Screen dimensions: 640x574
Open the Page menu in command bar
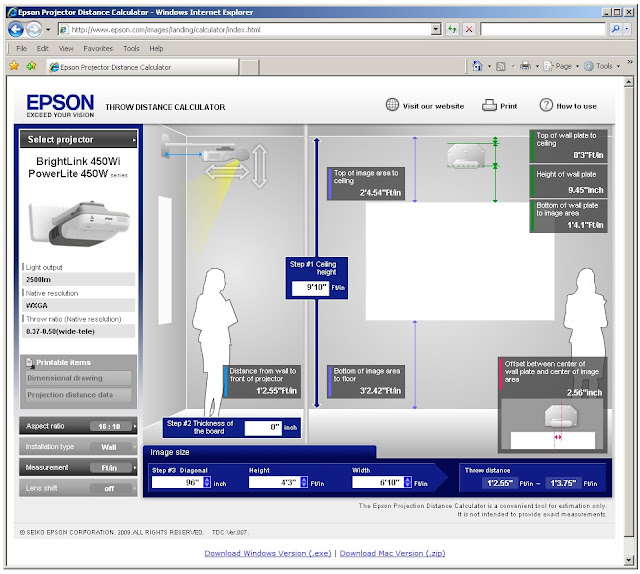[561, 66]
